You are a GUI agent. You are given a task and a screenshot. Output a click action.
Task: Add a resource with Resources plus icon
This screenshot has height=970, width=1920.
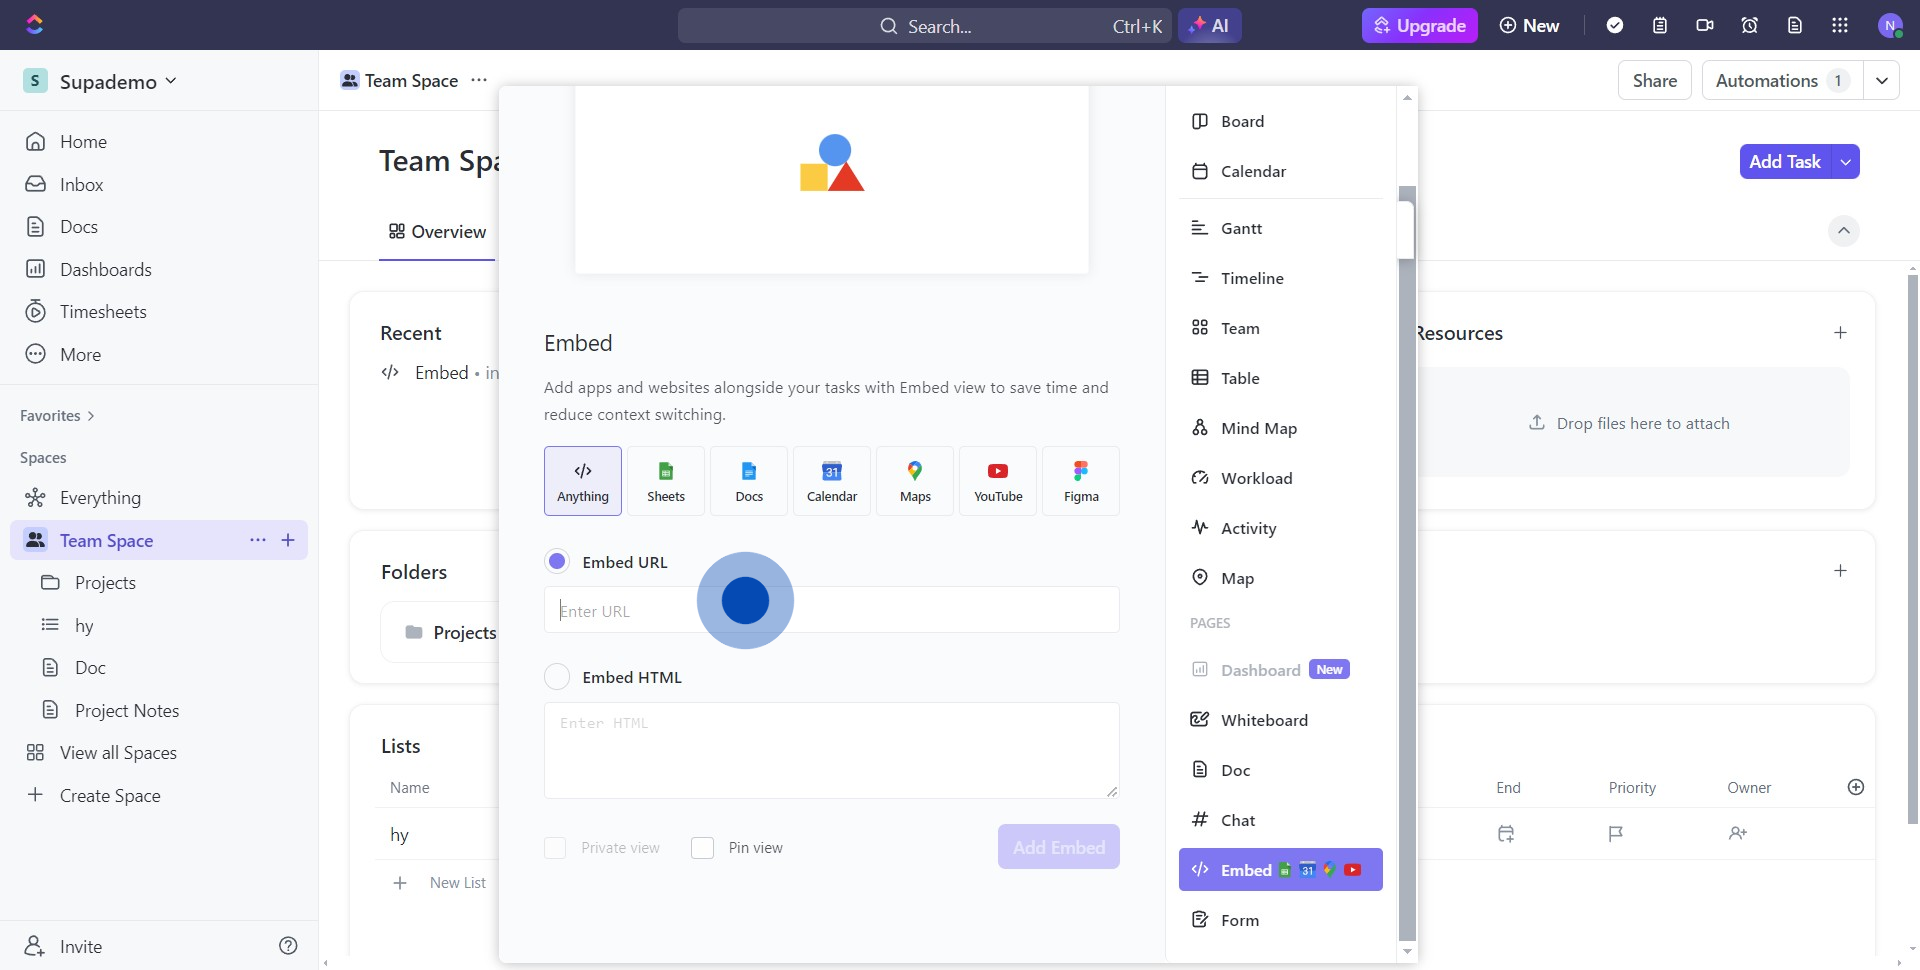pyautogui.click(x=1840, y=333)
